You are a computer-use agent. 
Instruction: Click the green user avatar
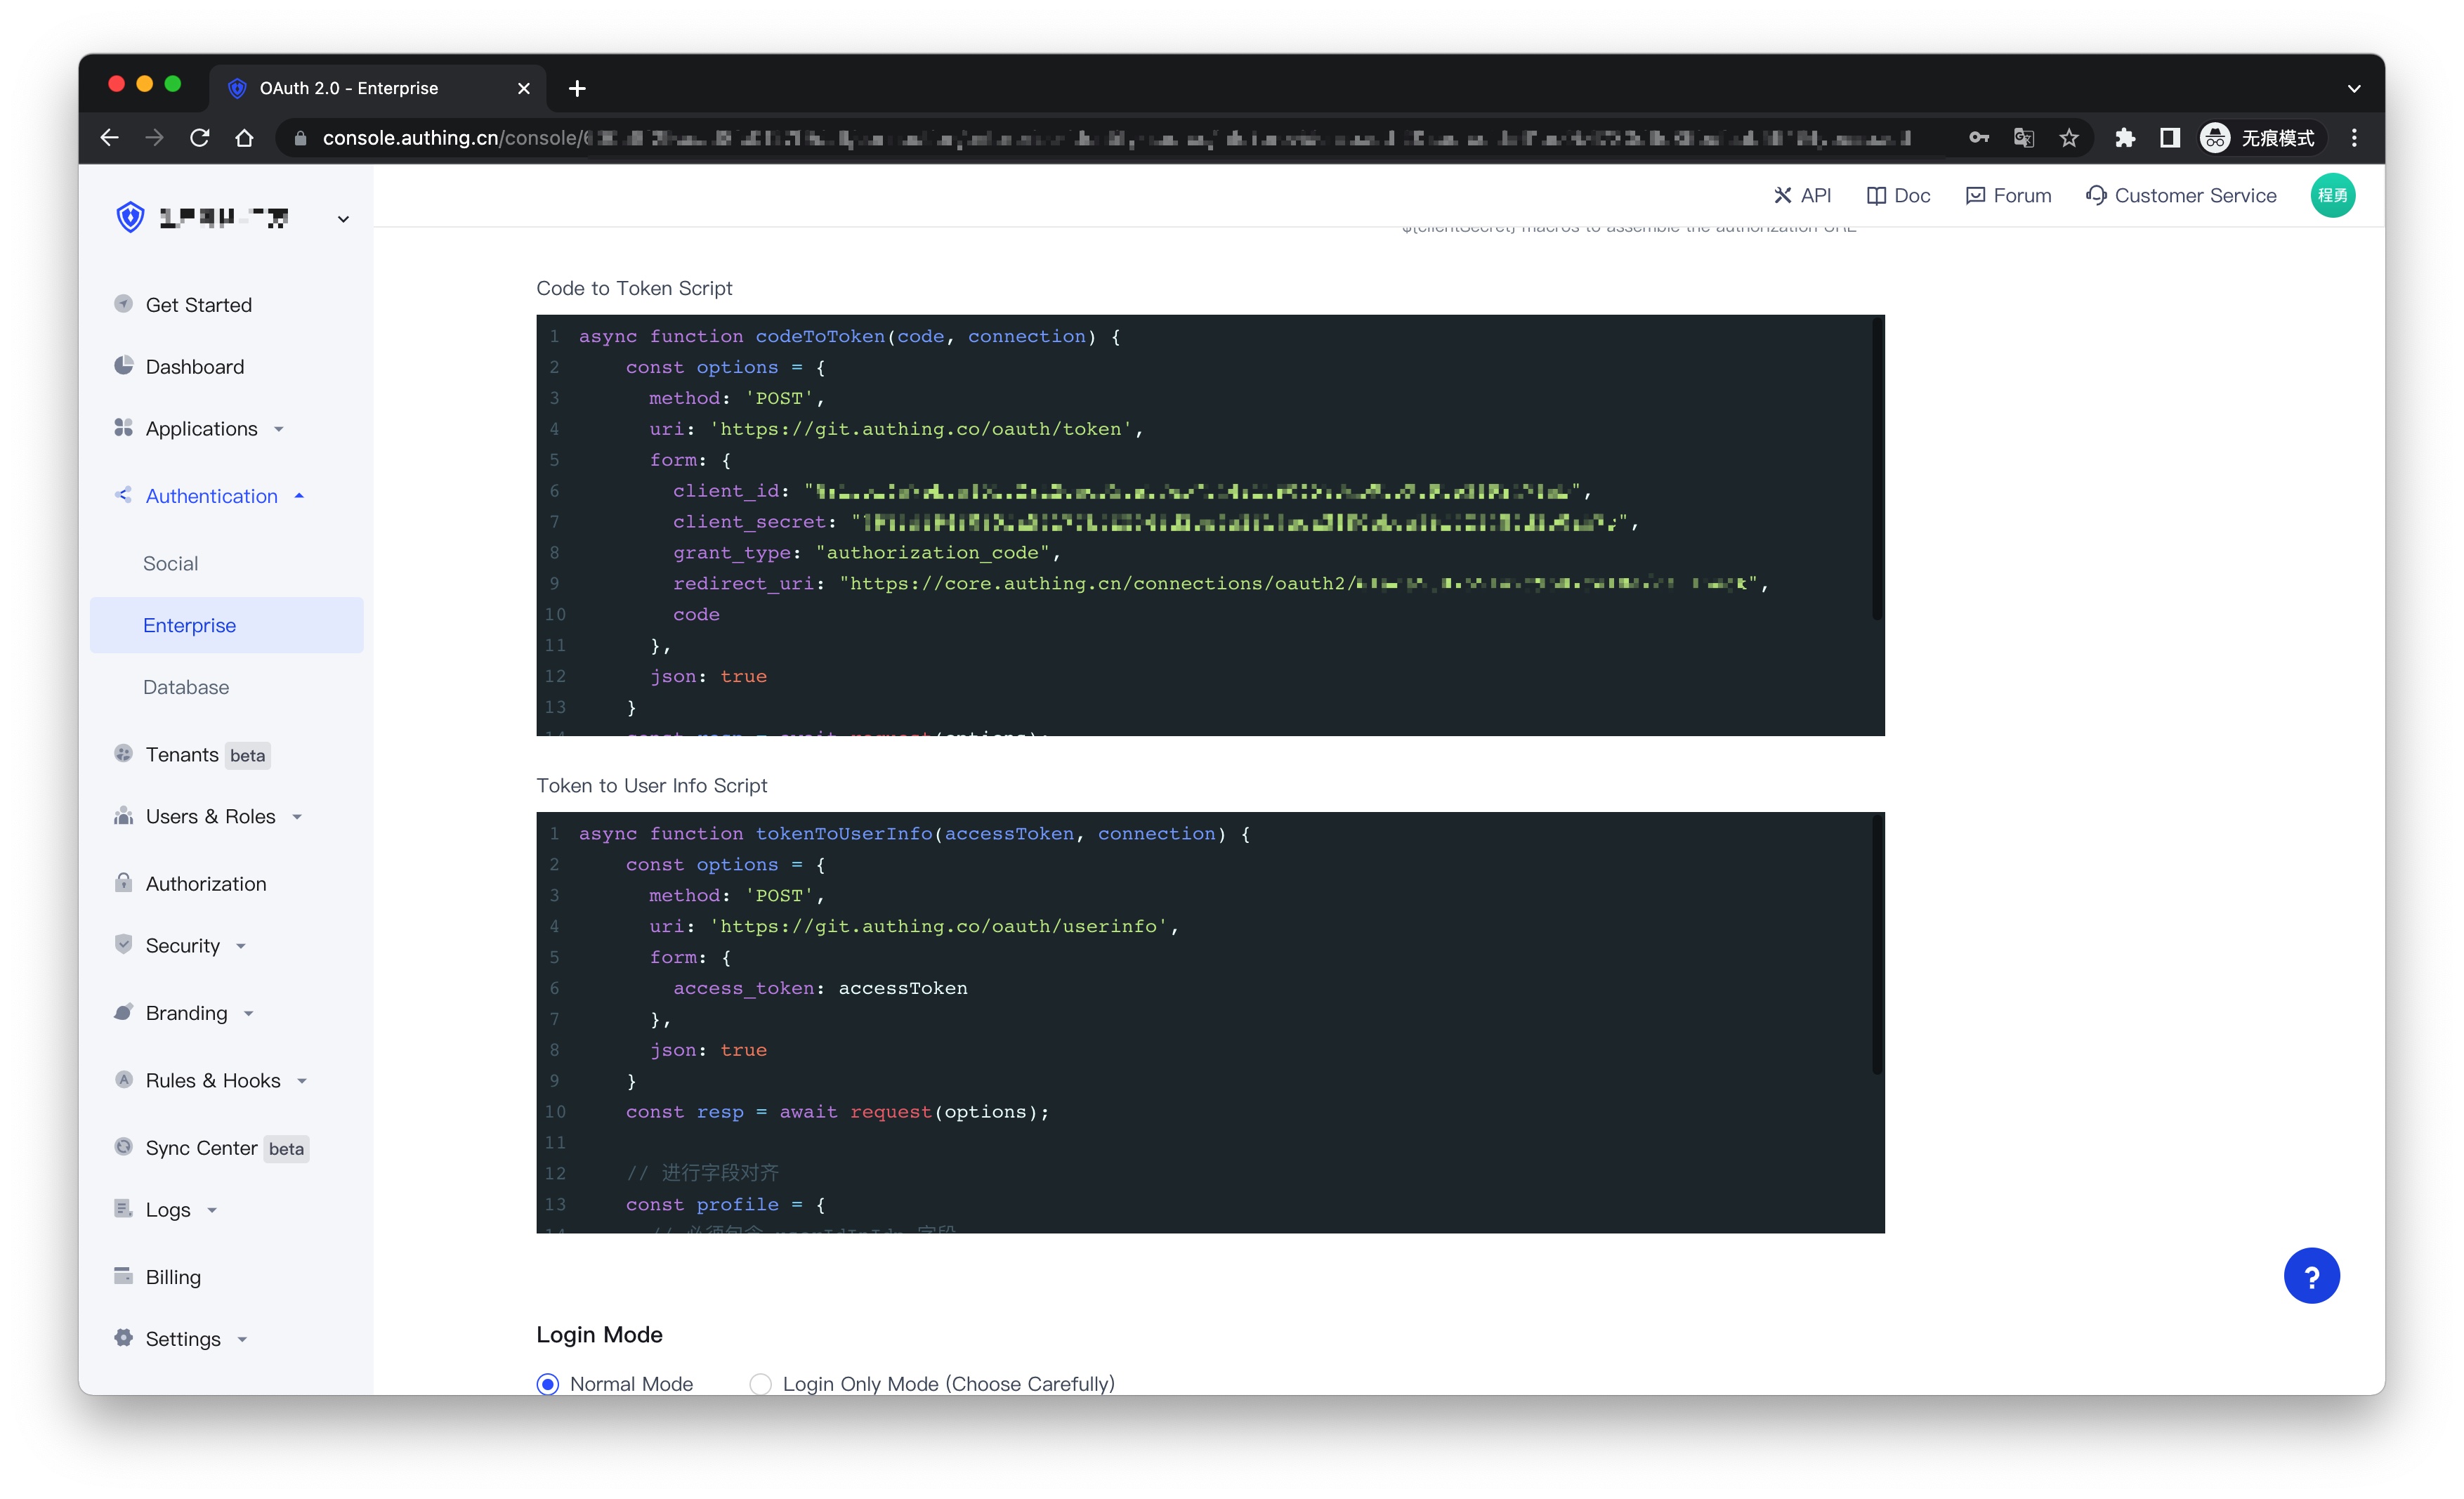(x=2331, y=195)
